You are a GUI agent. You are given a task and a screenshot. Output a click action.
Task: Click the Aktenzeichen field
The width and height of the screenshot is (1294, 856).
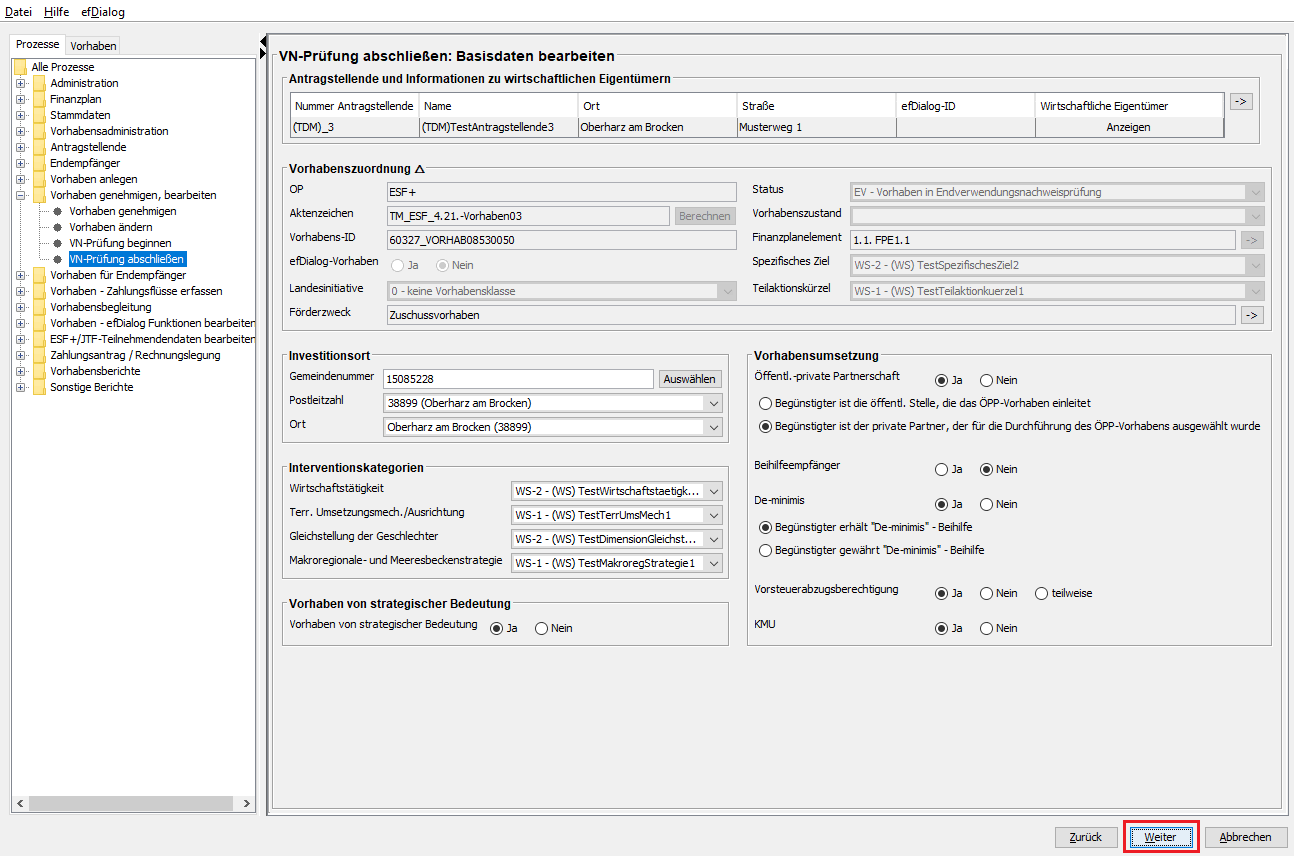528,215
